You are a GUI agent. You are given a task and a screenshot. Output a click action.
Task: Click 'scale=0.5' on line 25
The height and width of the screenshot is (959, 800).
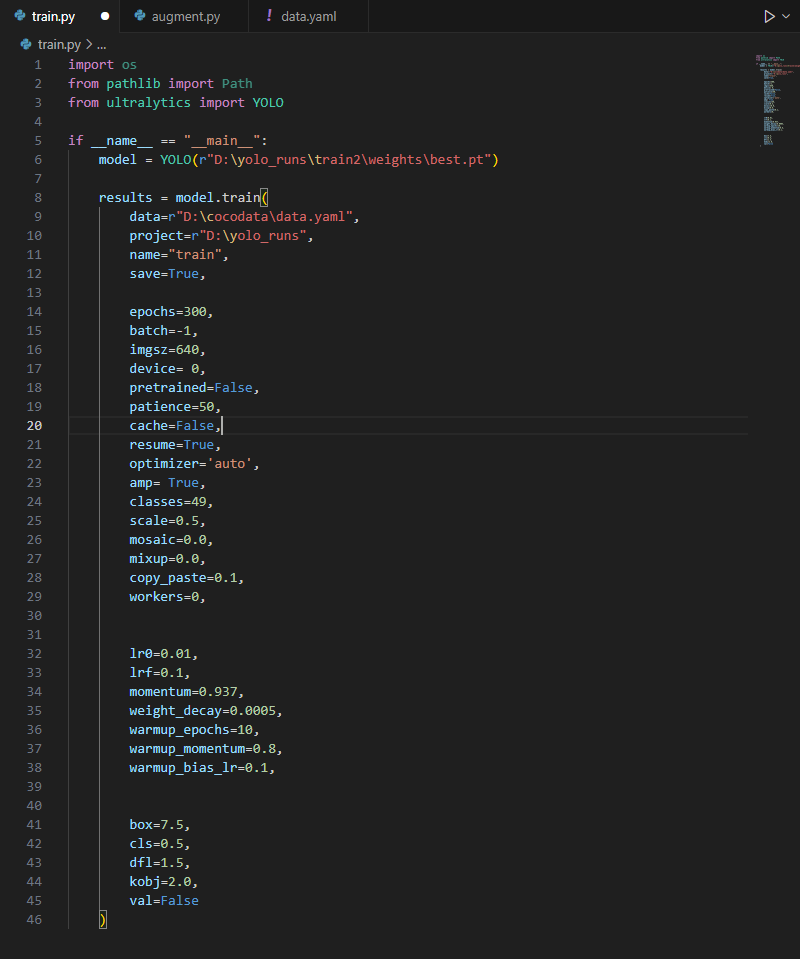tap(164, 520)
